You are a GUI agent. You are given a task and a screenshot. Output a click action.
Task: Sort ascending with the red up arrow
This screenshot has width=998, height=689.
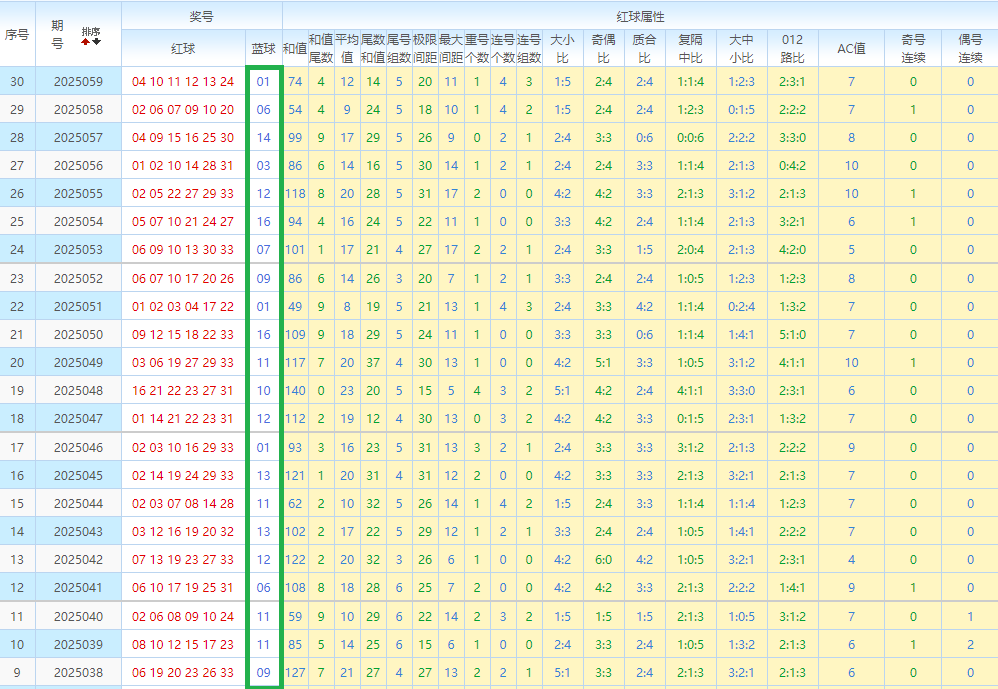(x=85, y=42)
